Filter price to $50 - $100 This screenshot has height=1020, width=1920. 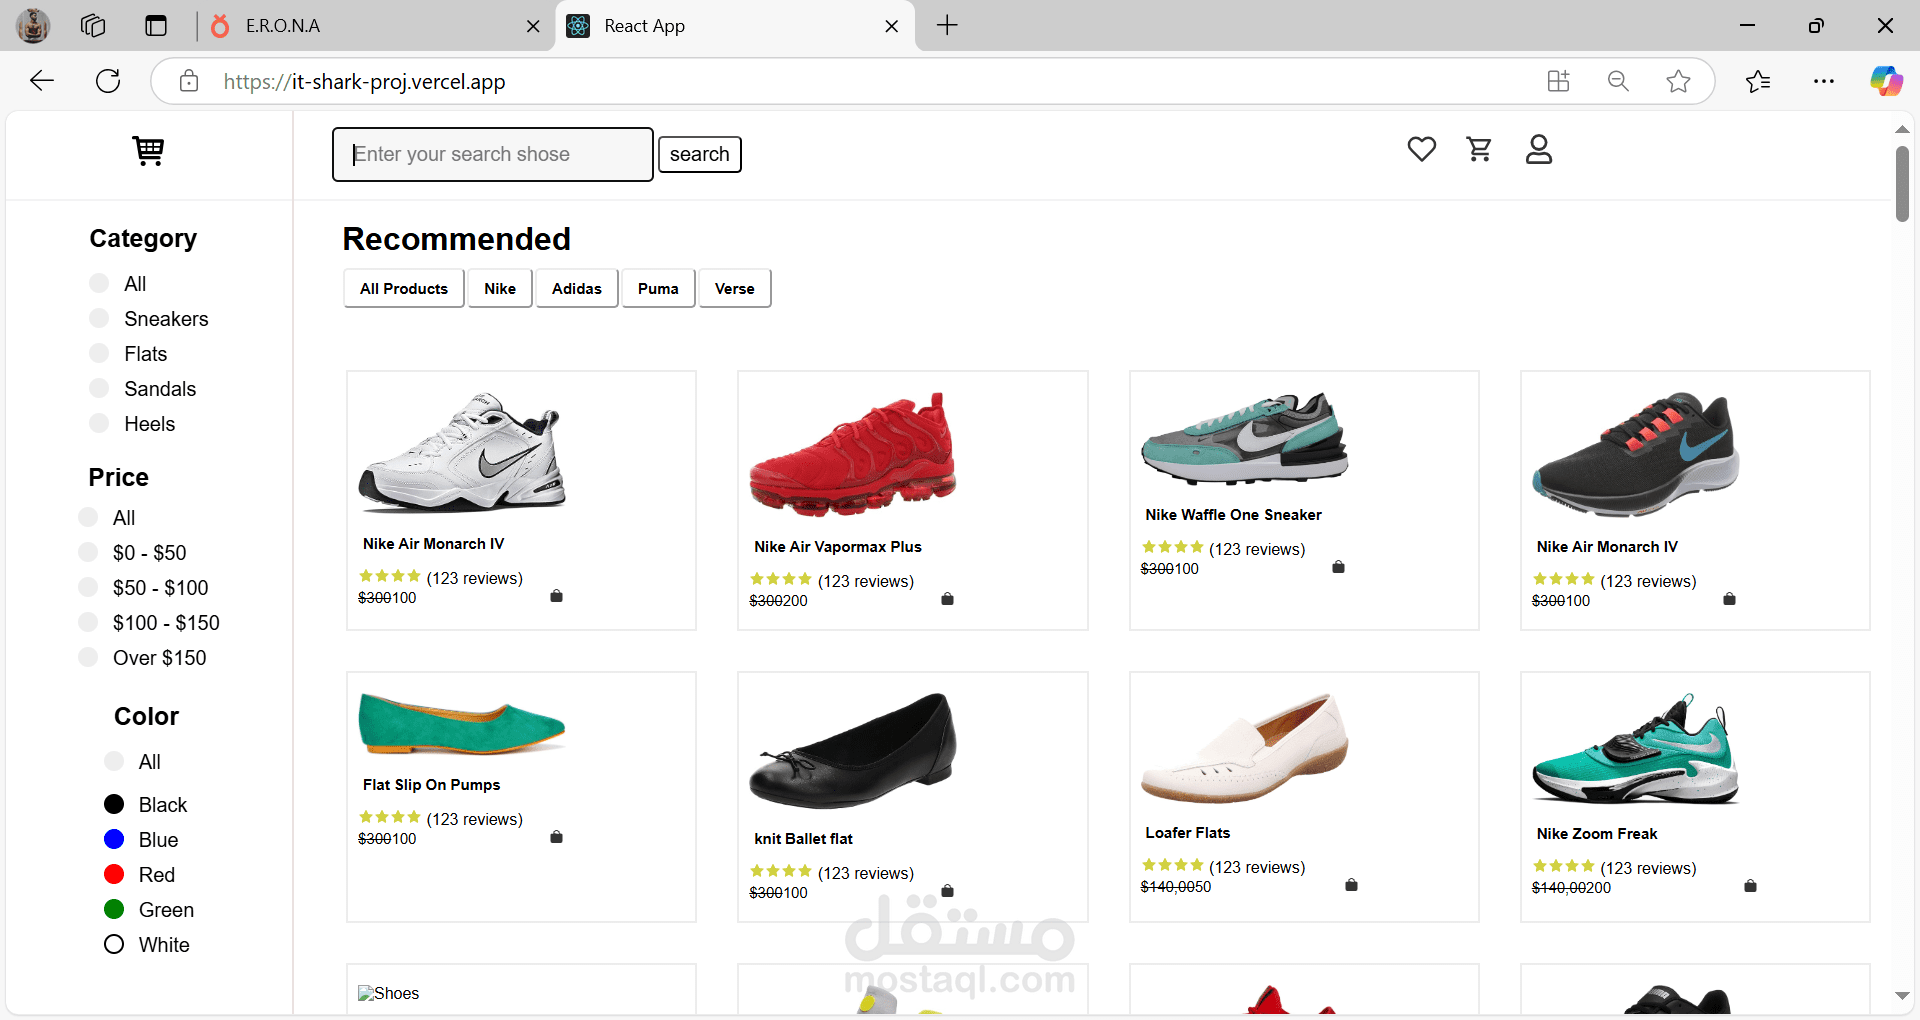click(88, 587)
